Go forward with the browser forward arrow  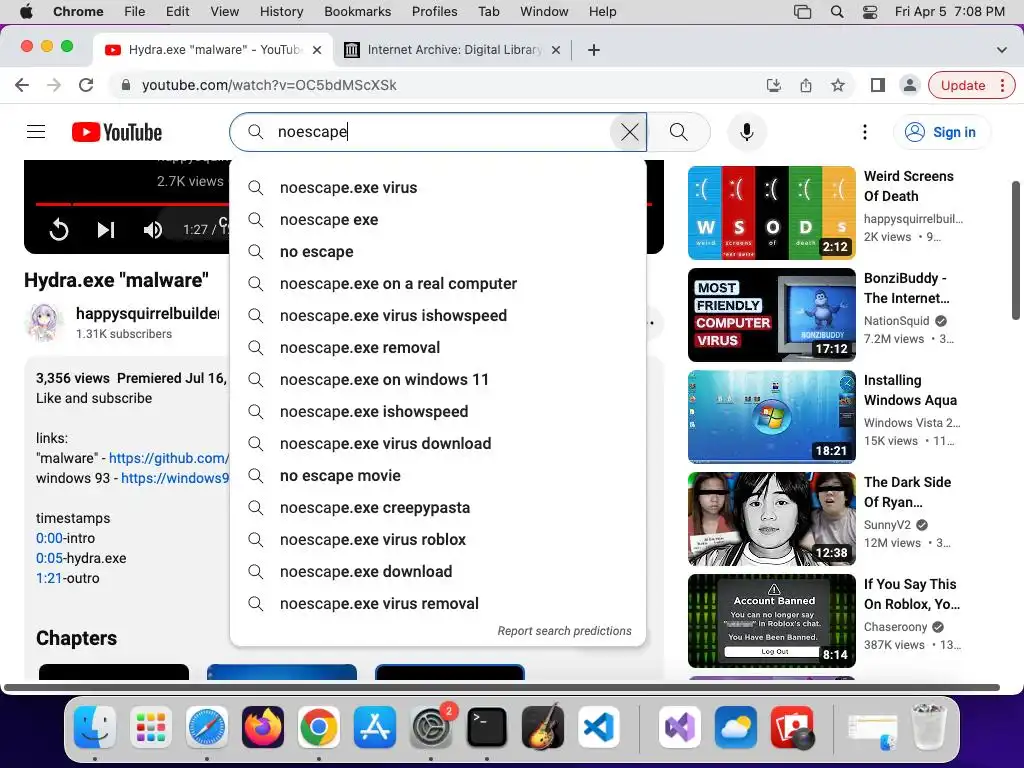click(54, 85)
